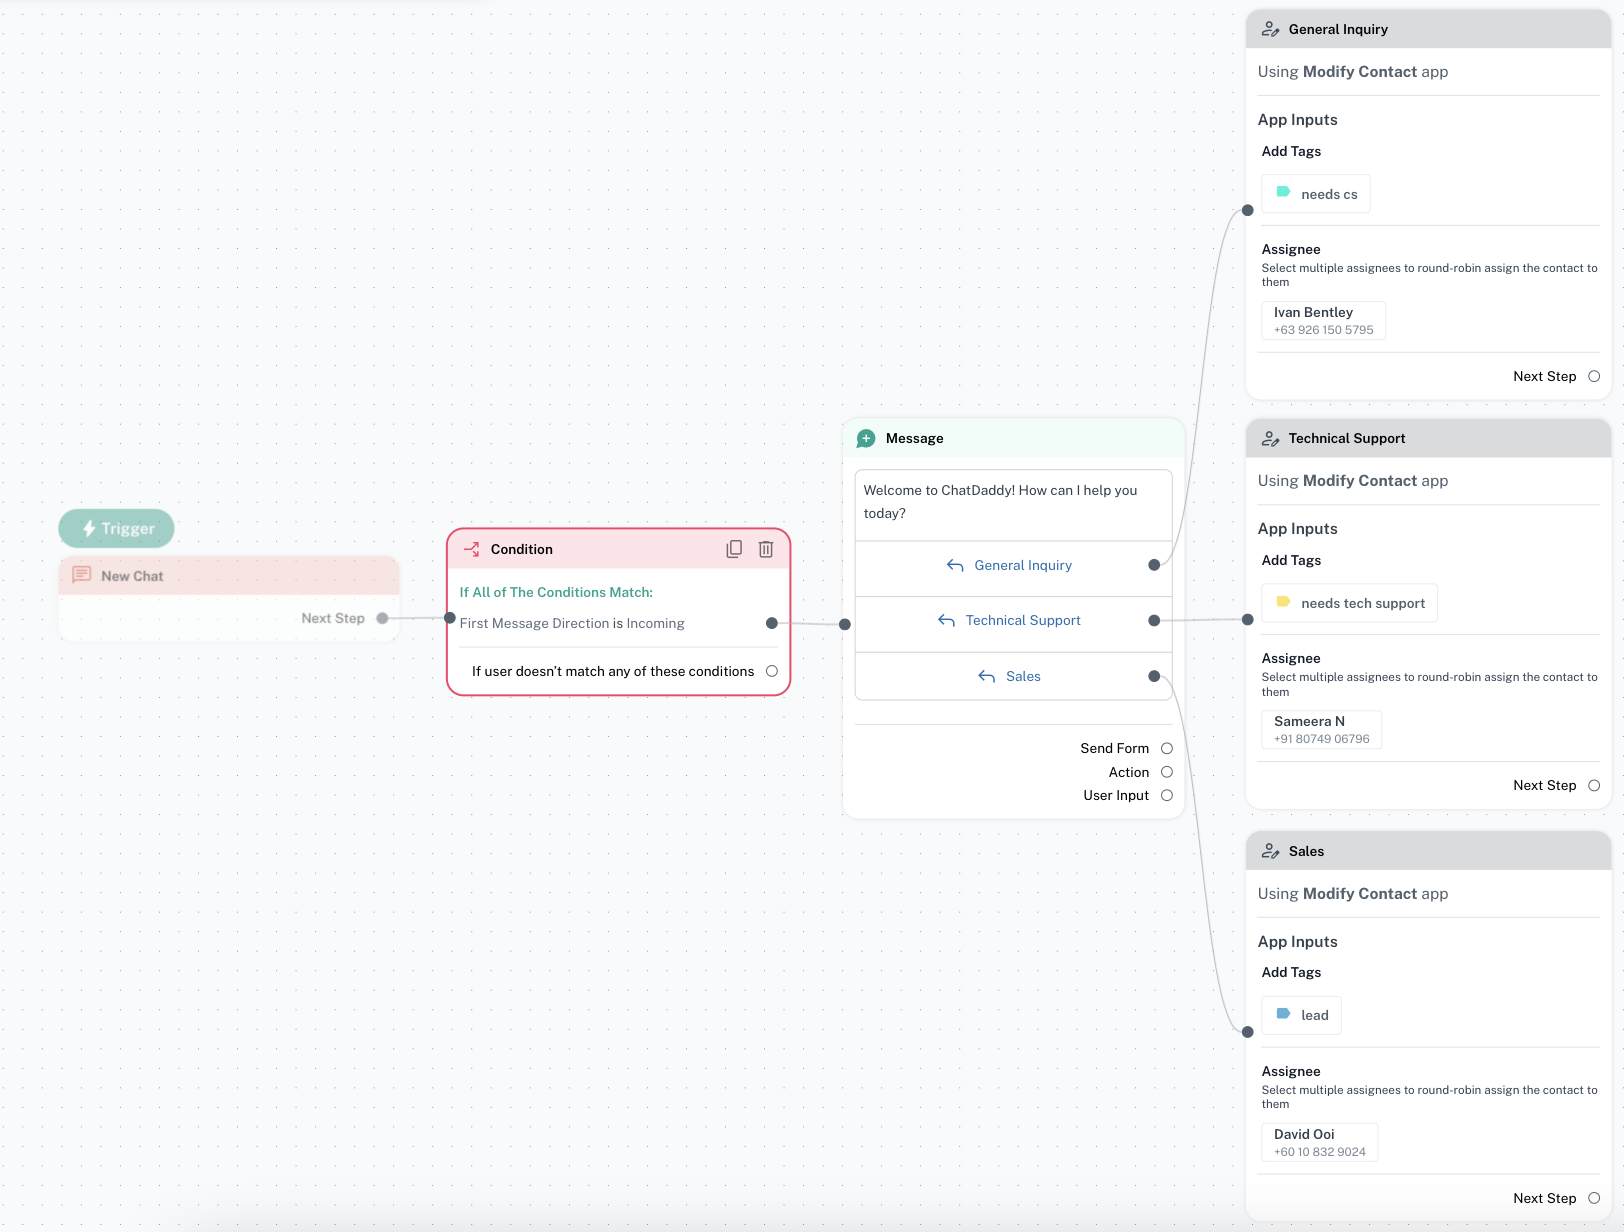This screenshot has width=1624, height=1232.
Task: Click the unmatched-conditions output connector
Action: coord(771,671)
